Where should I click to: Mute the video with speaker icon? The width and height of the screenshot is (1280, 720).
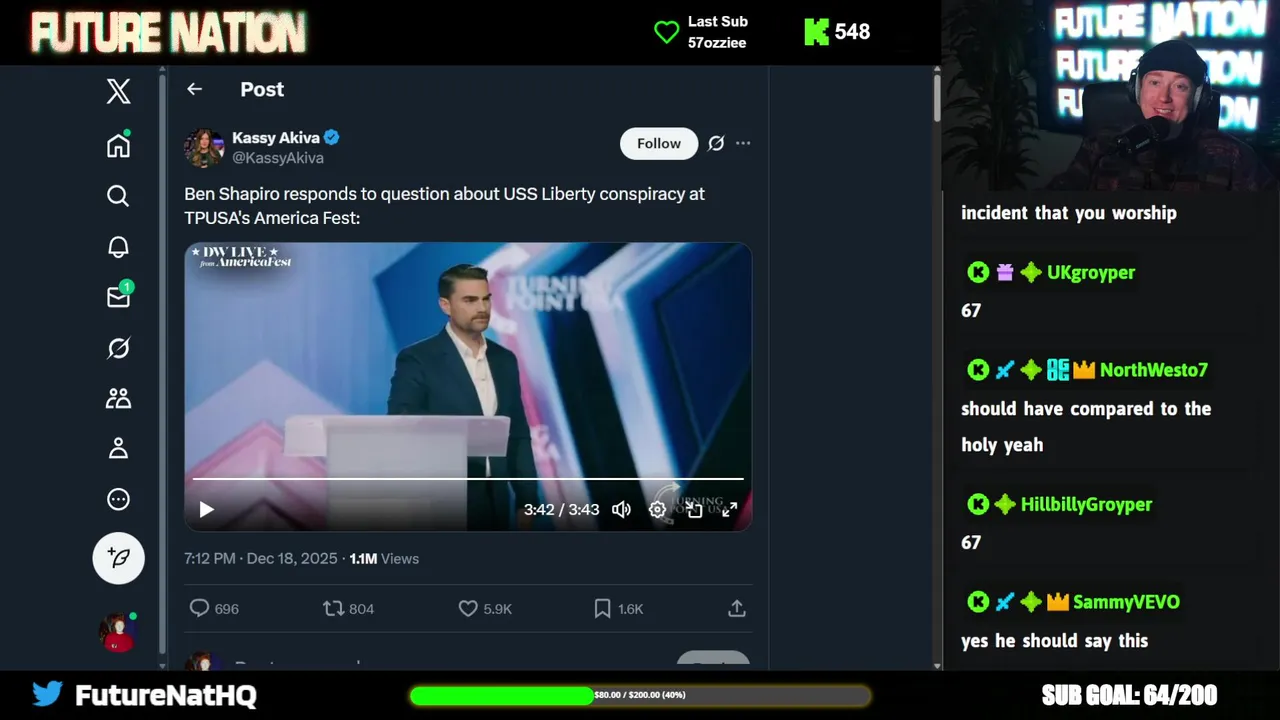622,510
